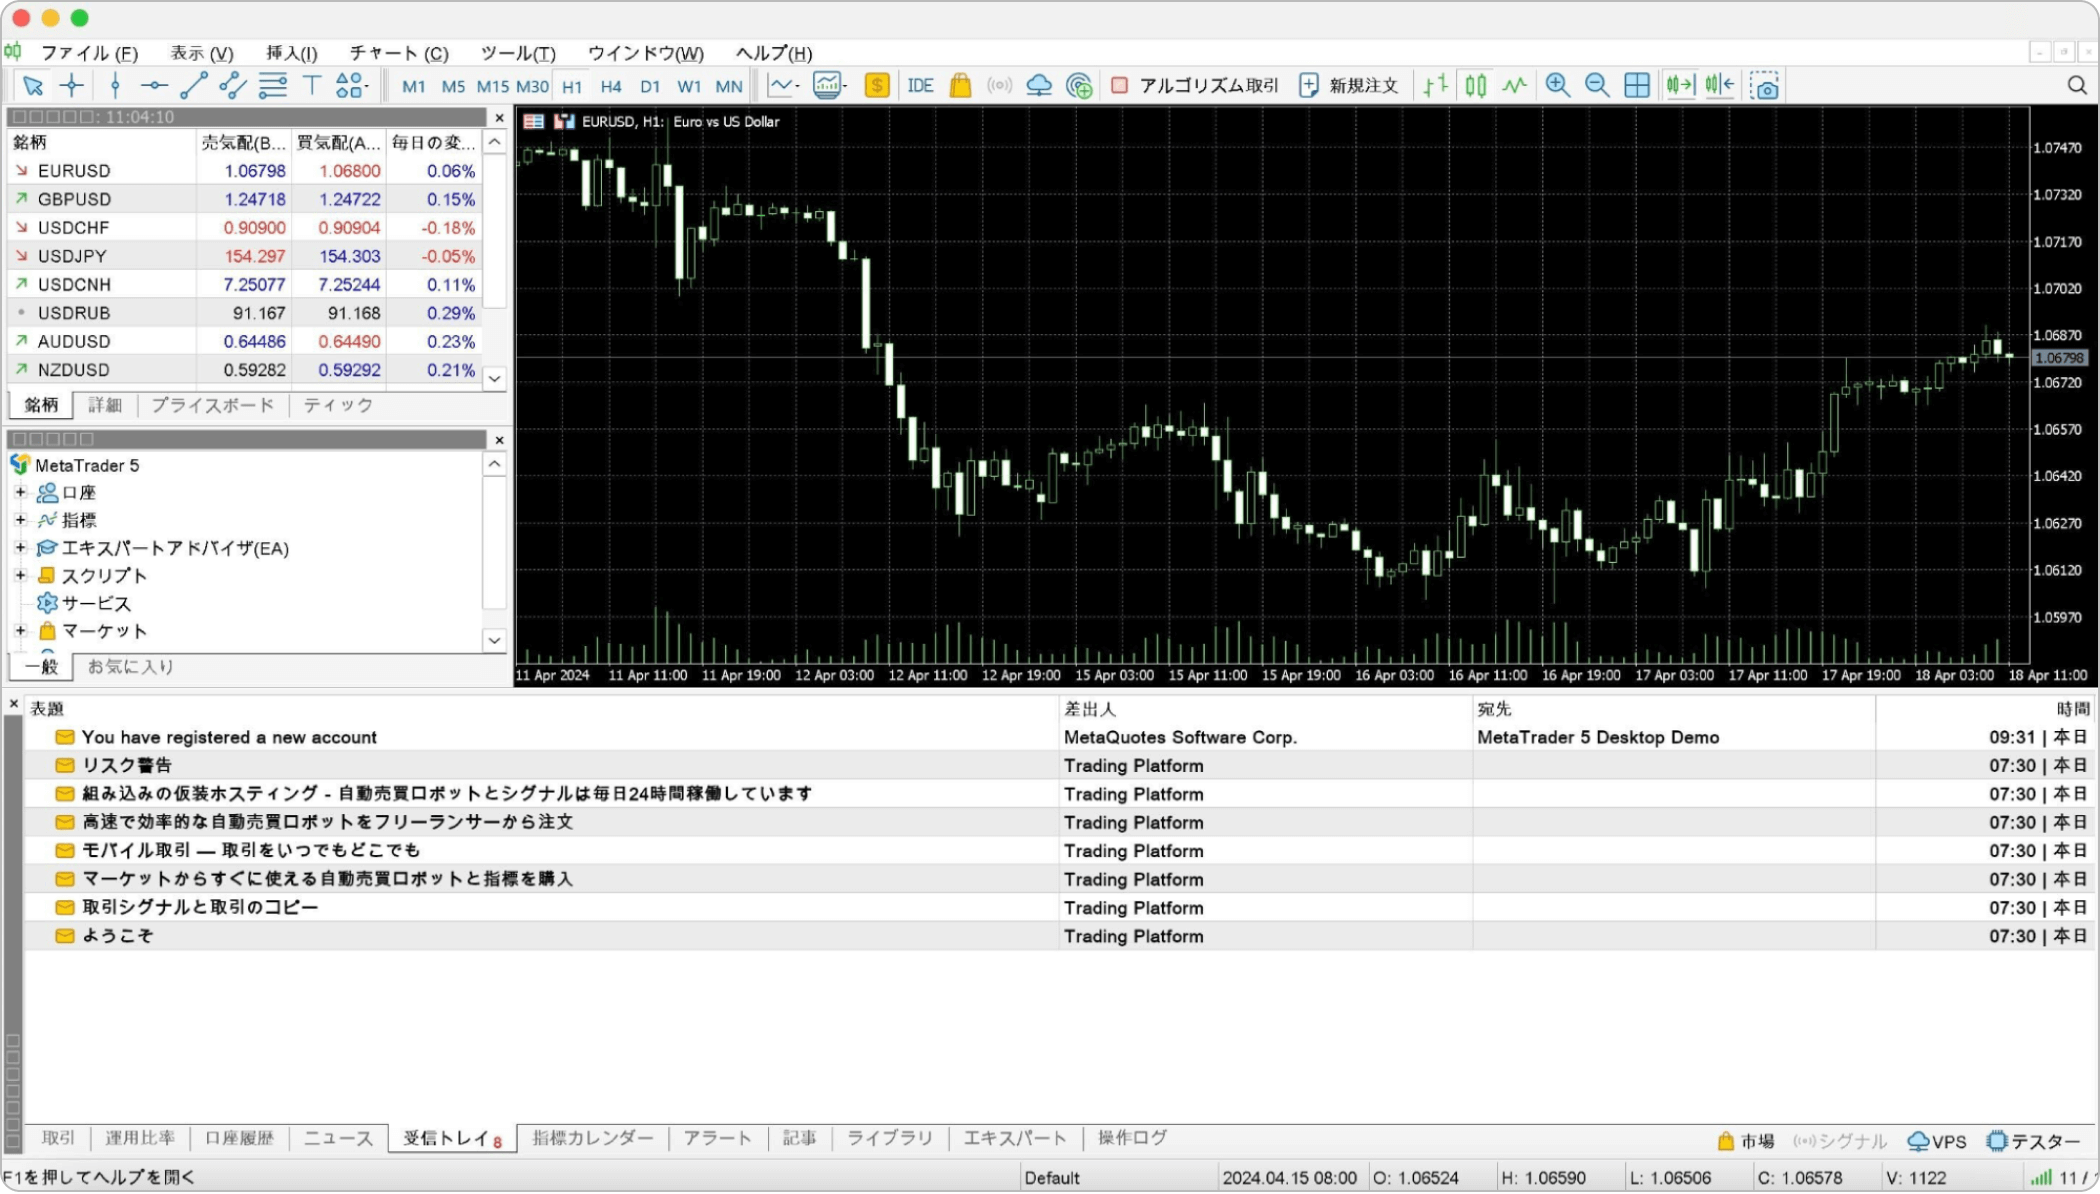
Task: Click the yellow dollar trading icon
Action: pos(877,86)
